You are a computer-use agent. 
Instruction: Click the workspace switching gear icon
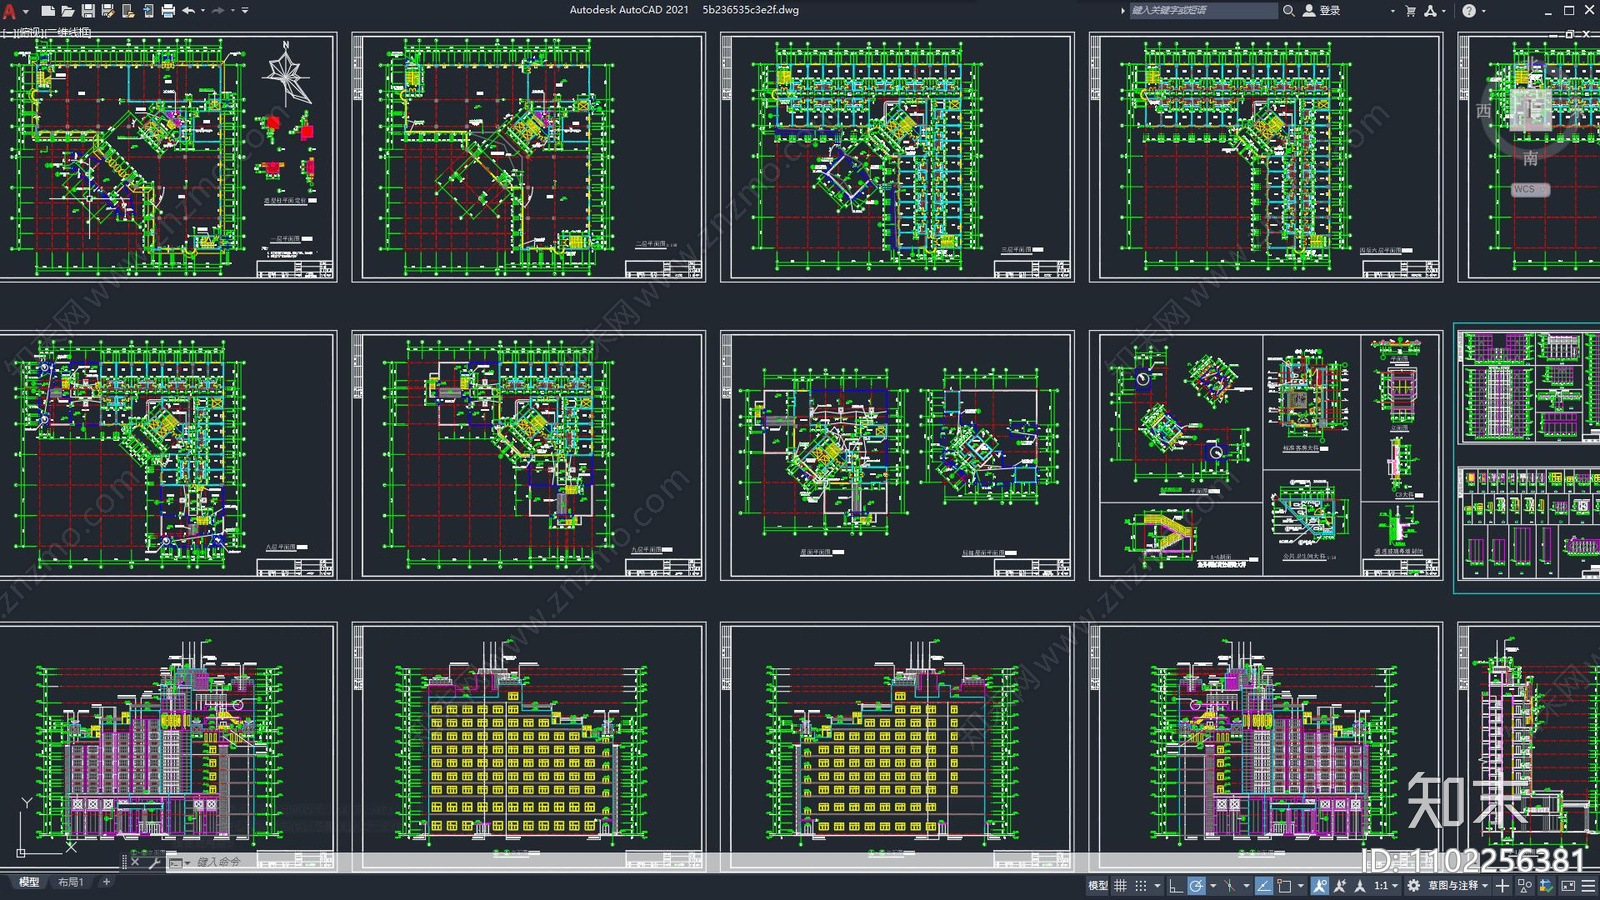[x=1413, y=886]
